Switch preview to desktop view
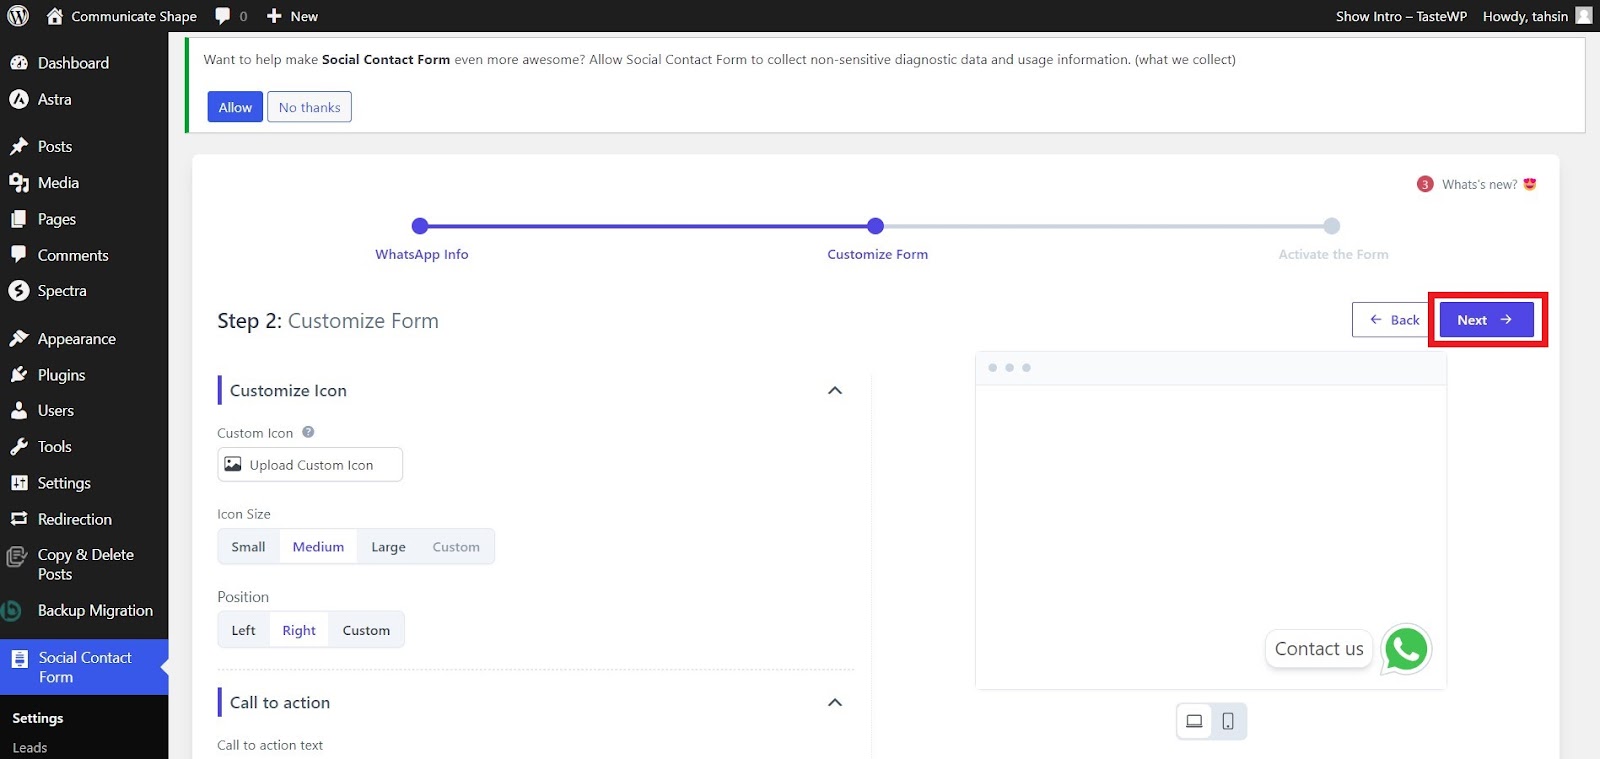The height and width of the screenshot is (759, 1600). coord(1194,721)
